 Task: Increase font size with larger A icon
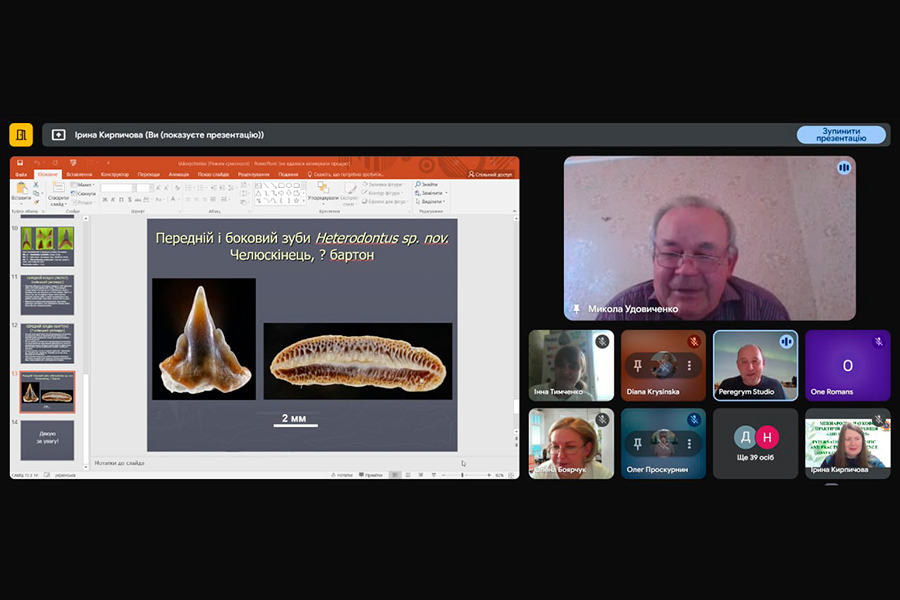[158, 188]
